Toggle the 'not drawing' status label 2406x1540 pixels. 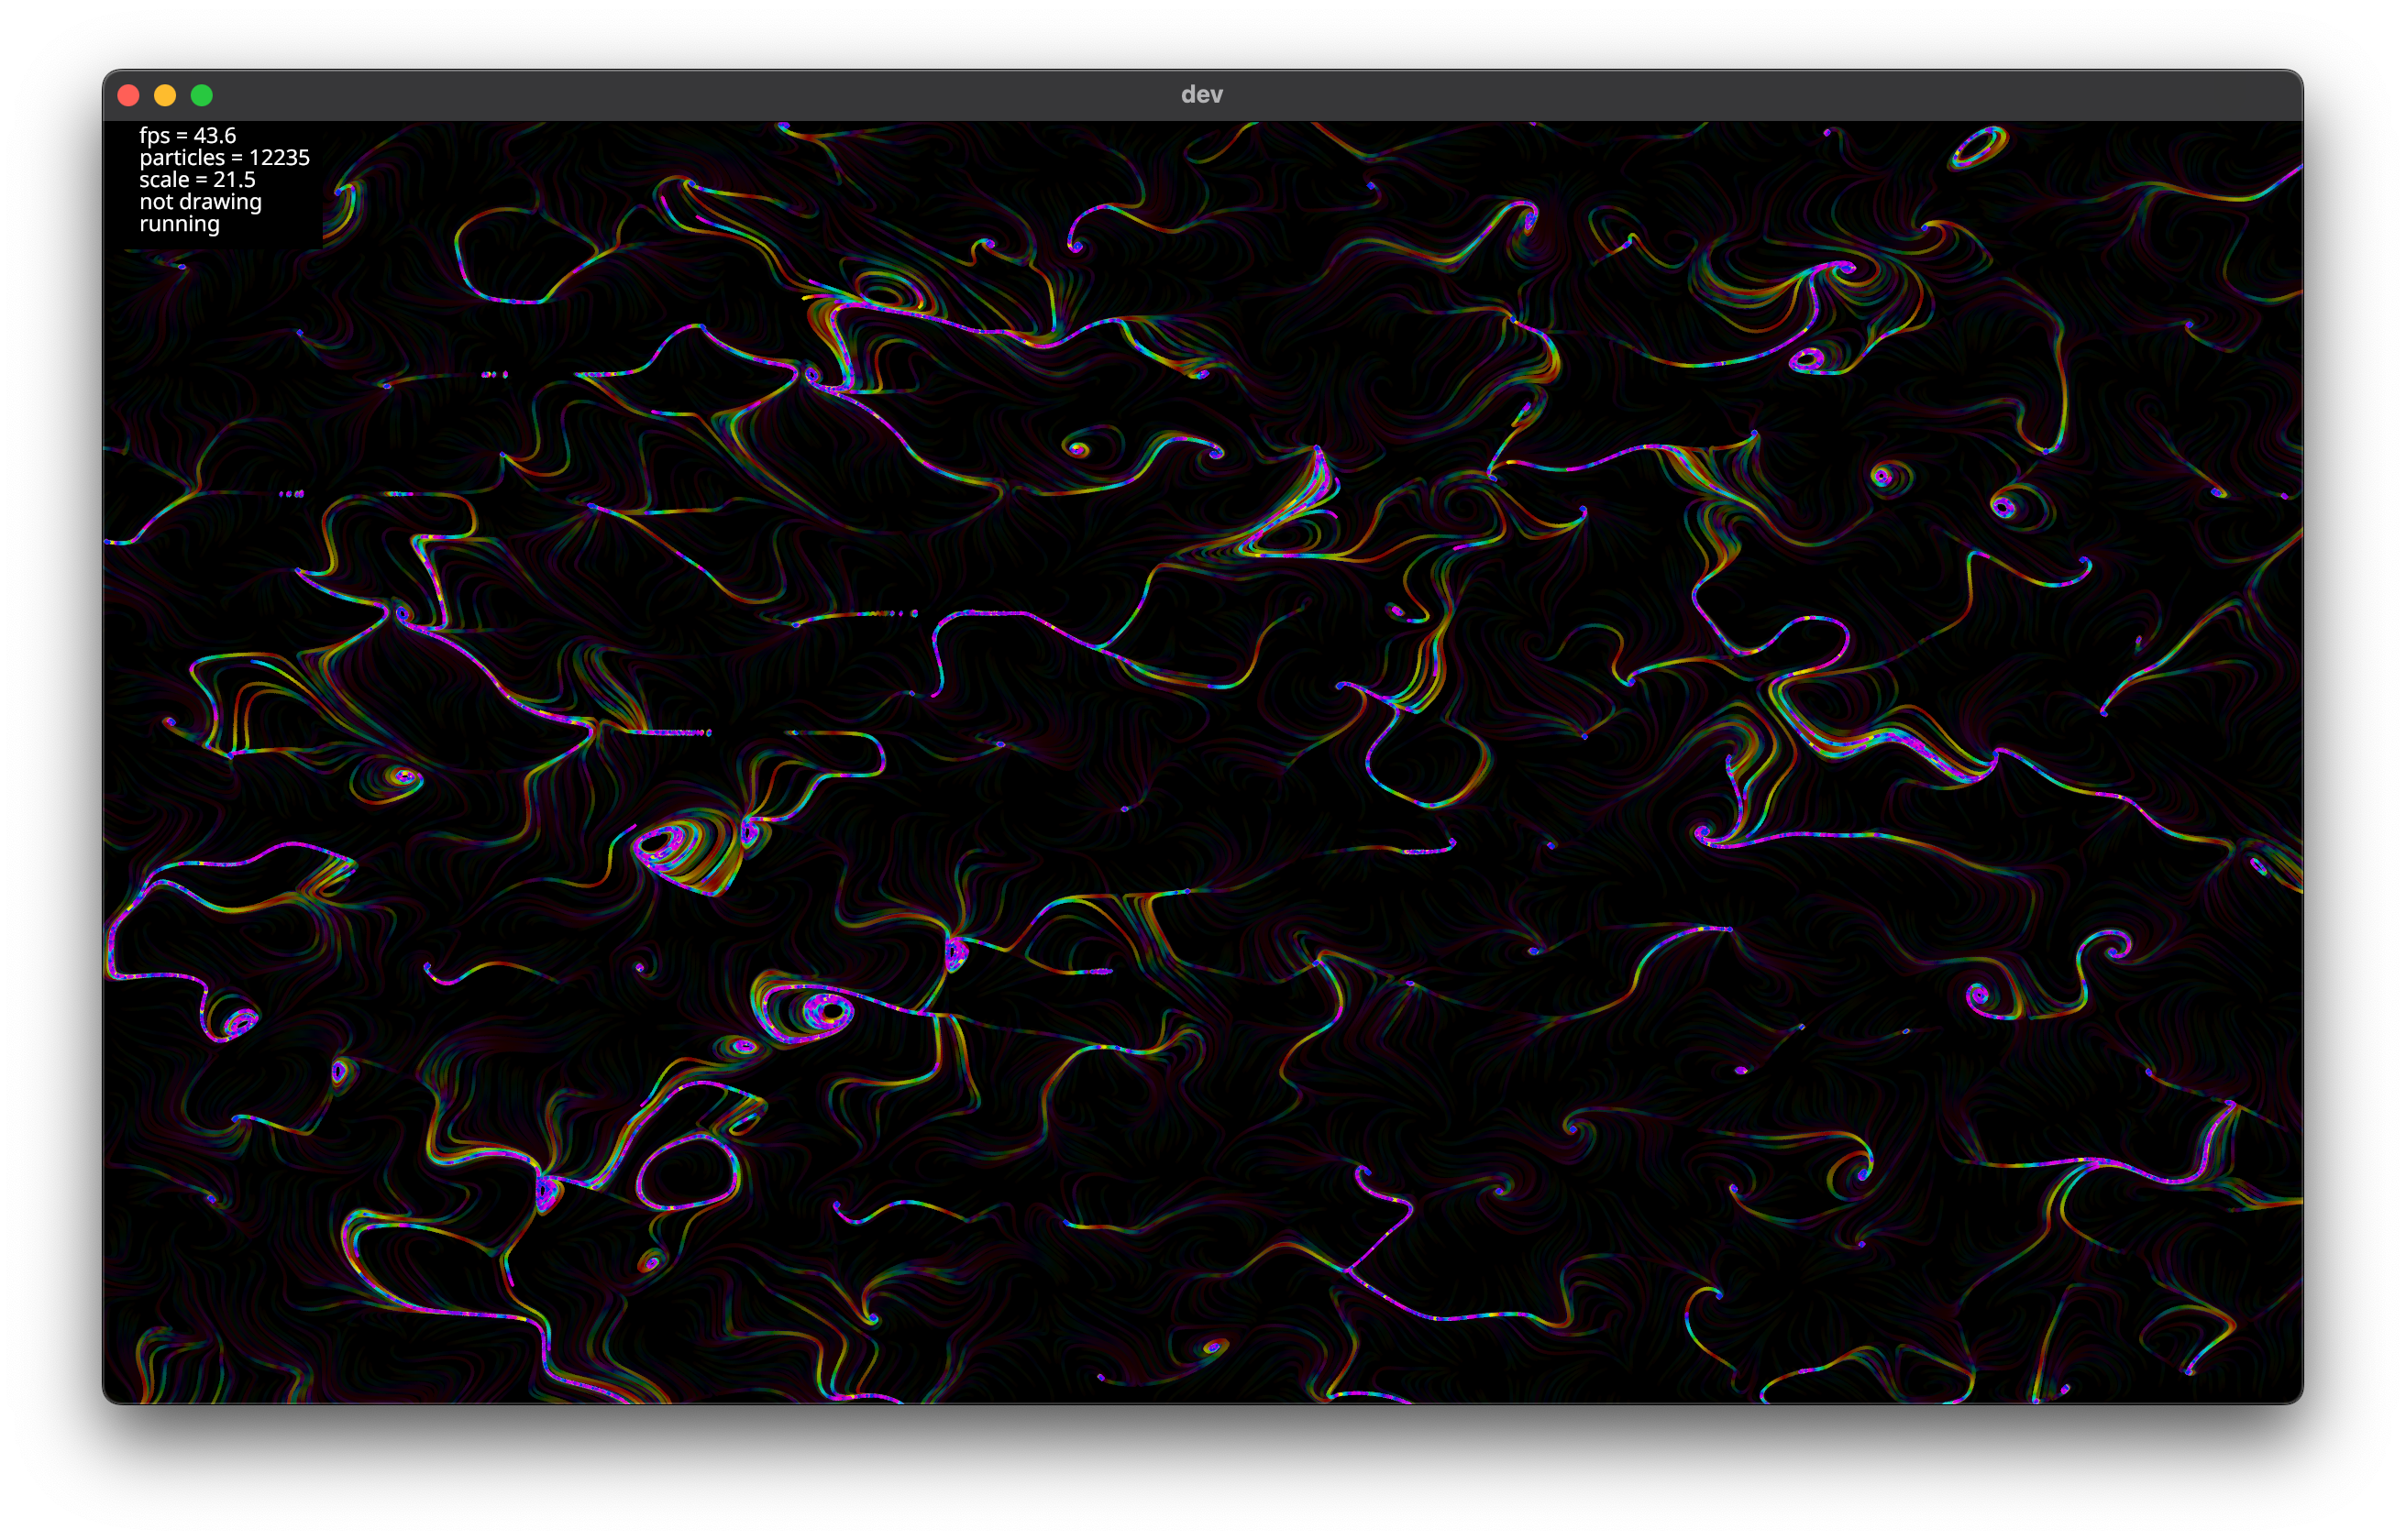tap(200, 202)
